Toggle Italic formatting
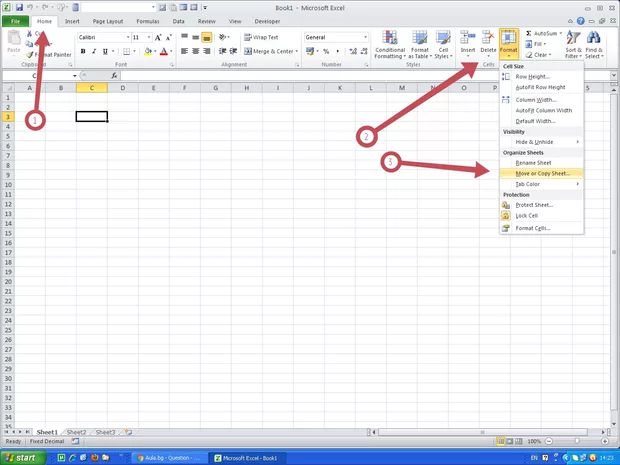 94,51
